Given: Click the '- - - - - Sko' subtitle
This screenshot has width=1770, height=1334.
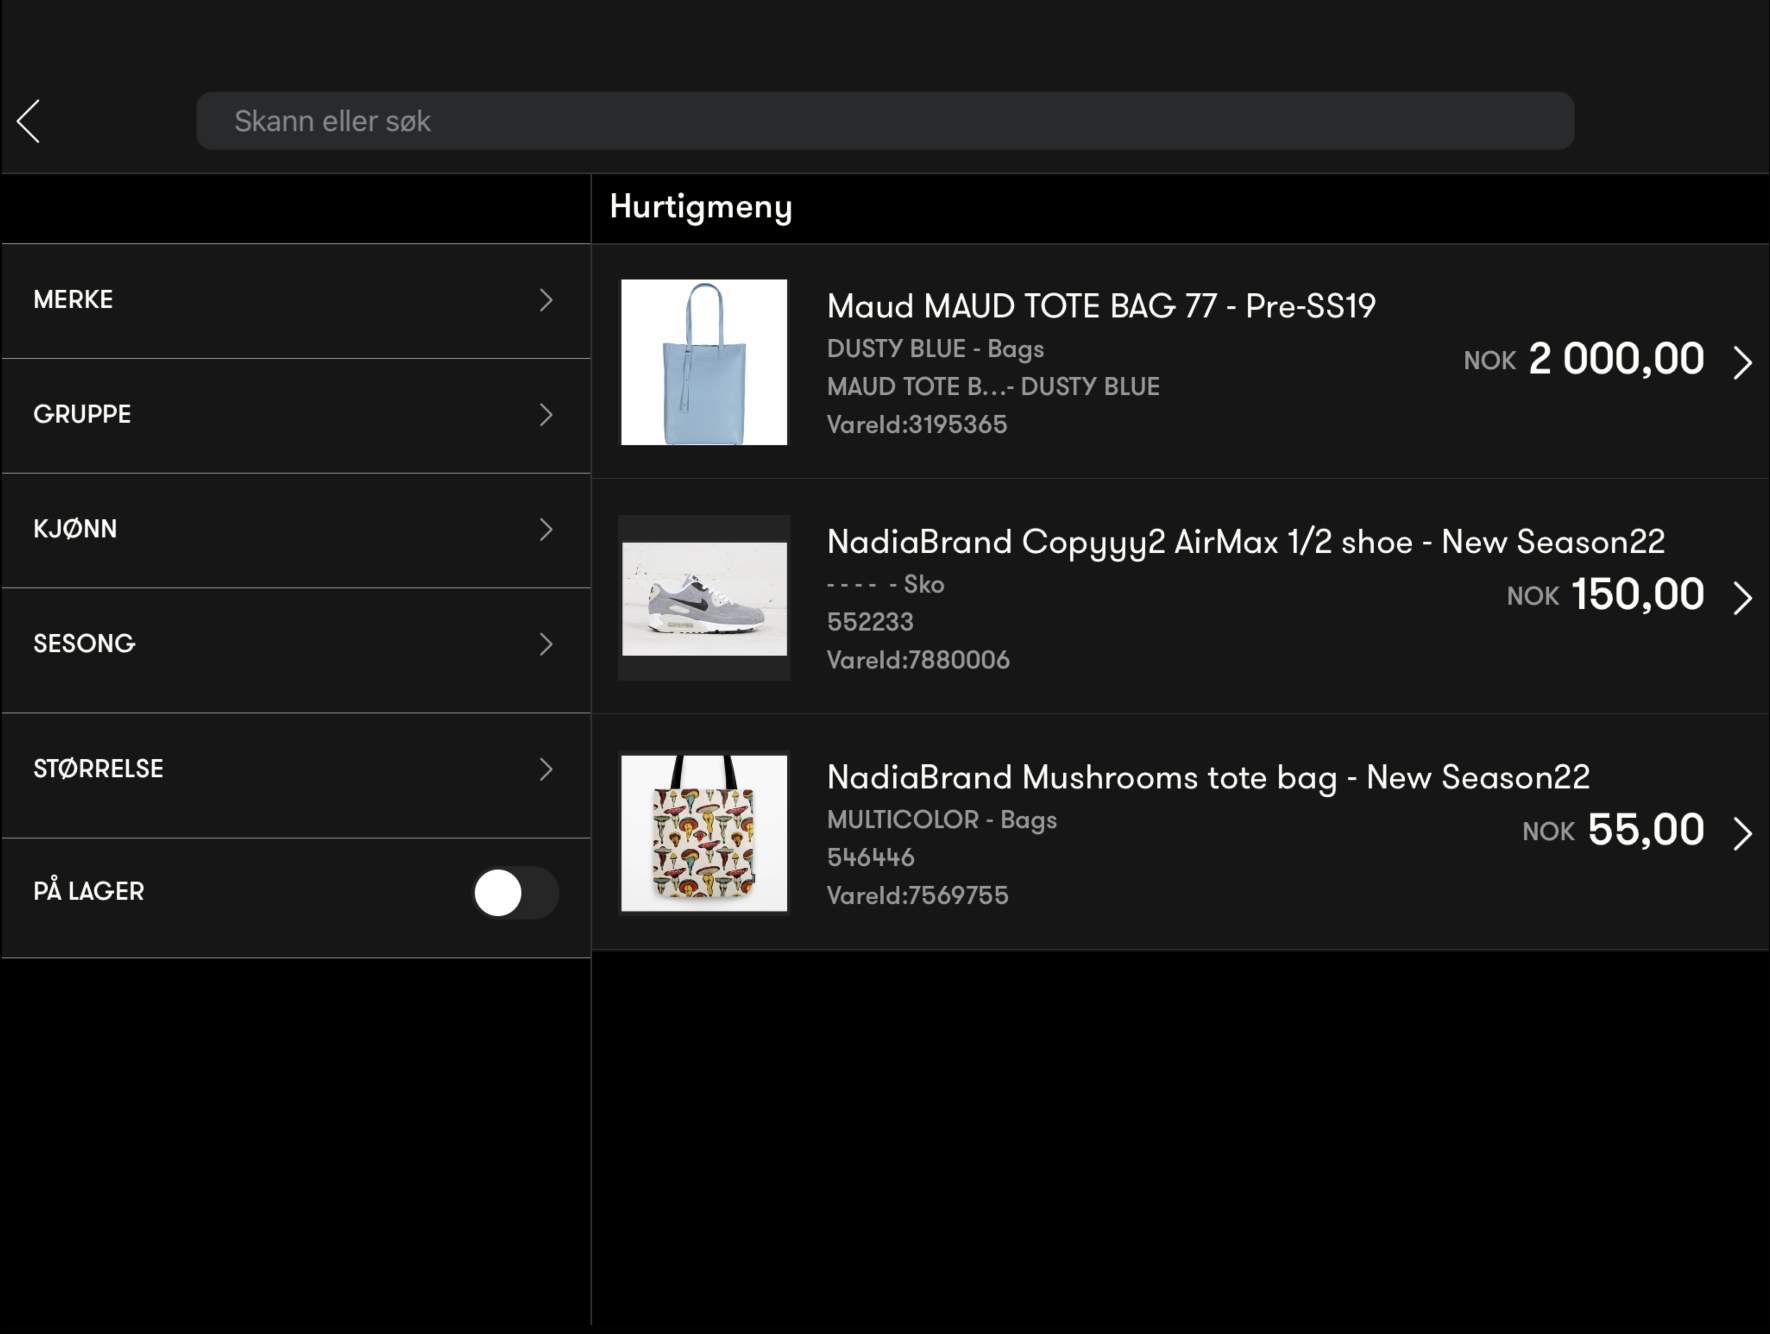Looking at the screenshot, I should tap(886, 585).
